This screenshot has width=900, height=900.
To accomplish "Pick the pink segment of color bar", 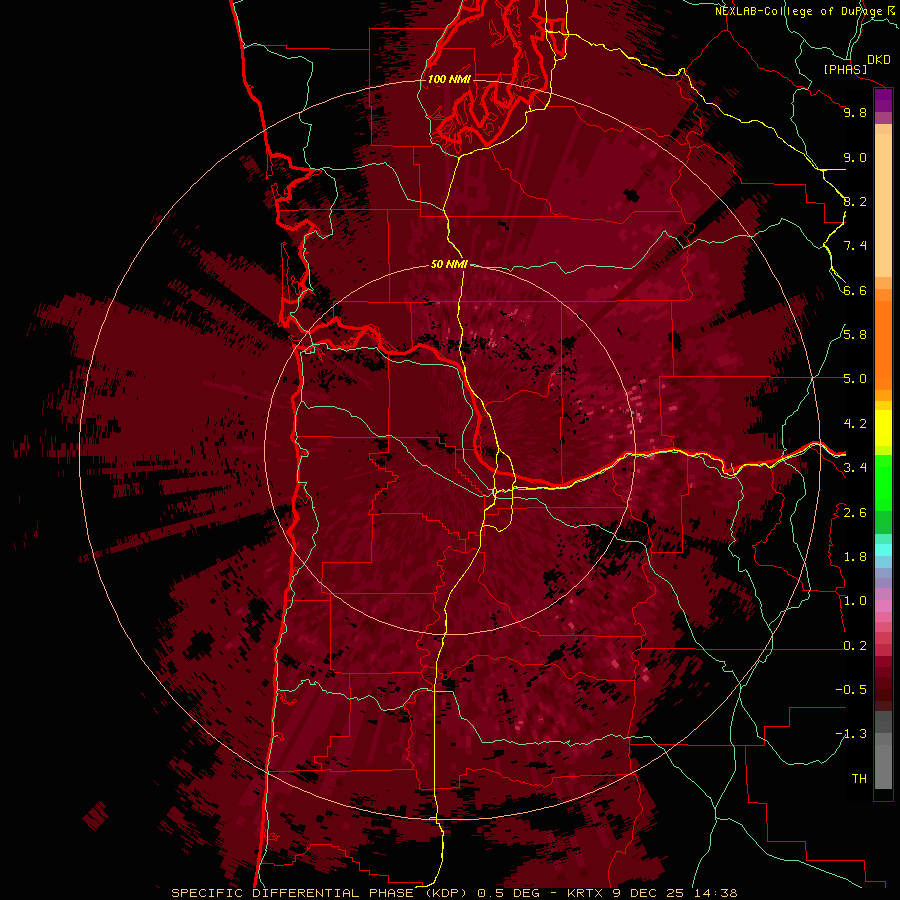I will click(x=883, y=606).
